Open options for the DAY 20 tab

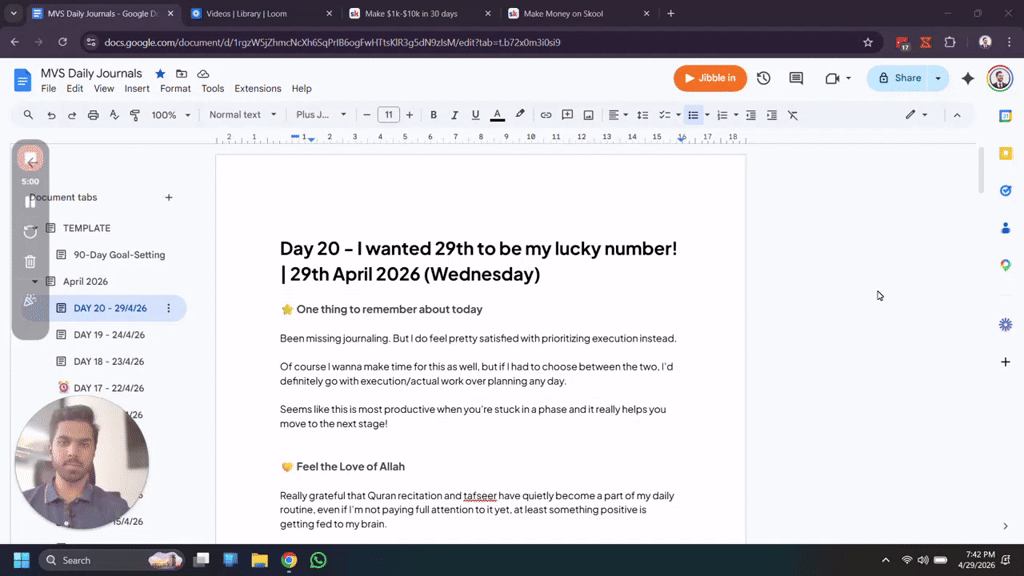tap(168, 308)
